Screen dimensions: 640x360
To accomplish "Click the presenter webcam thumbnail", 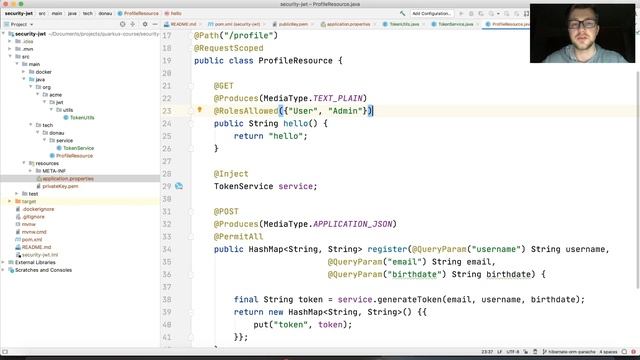I will click(x=582, y=33).
